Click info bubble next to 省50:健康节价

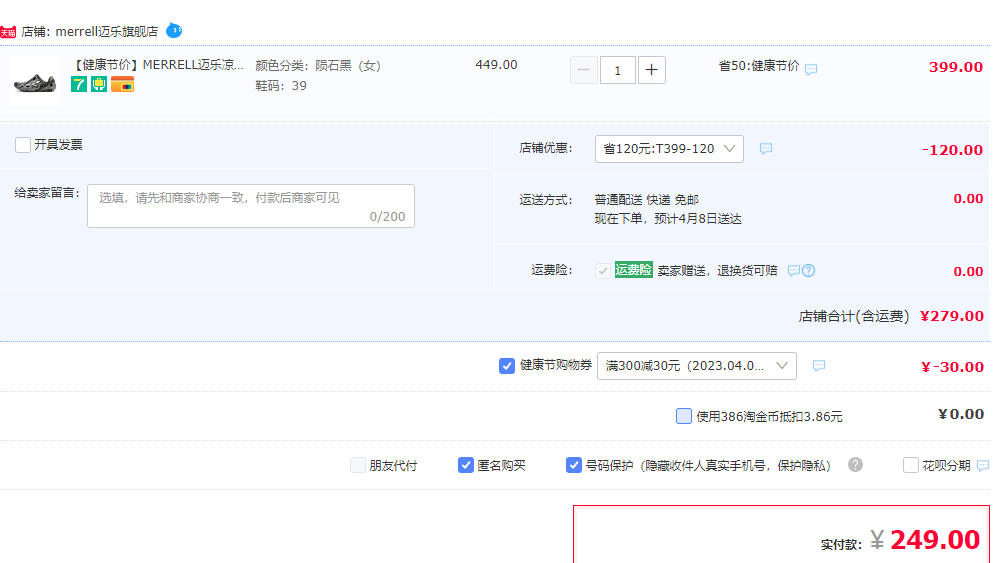[x=811, y=69]
